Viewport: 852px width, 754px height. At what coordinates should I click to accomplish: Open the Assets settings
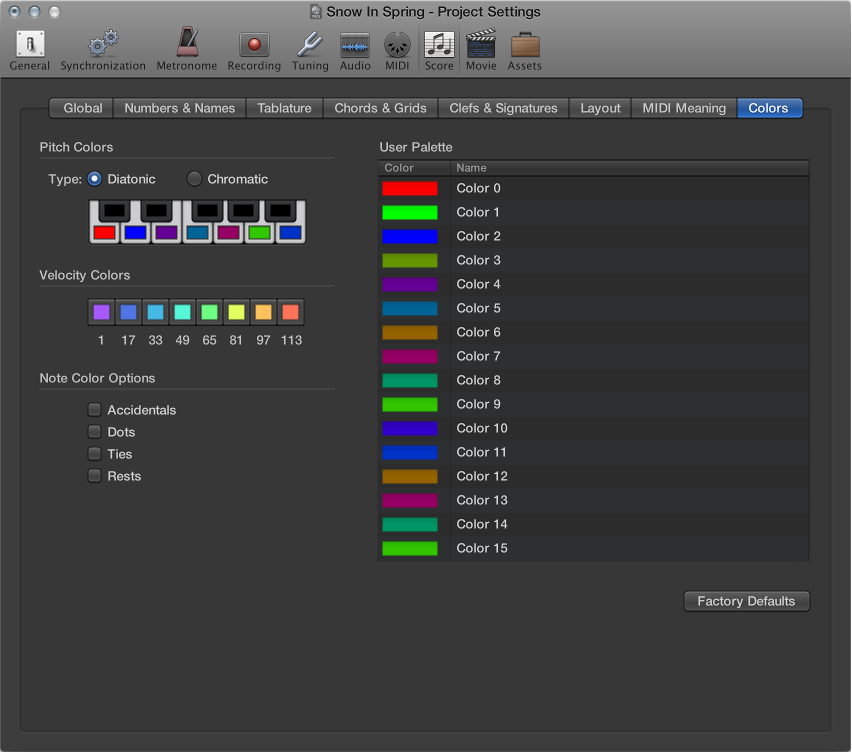tap(524, 45)
